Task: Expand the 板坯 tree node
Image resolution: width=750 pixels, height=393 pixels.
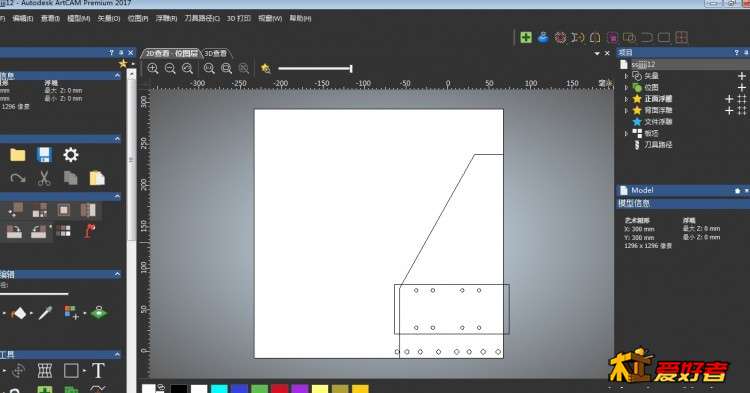Action: click(x=626, y=133)
